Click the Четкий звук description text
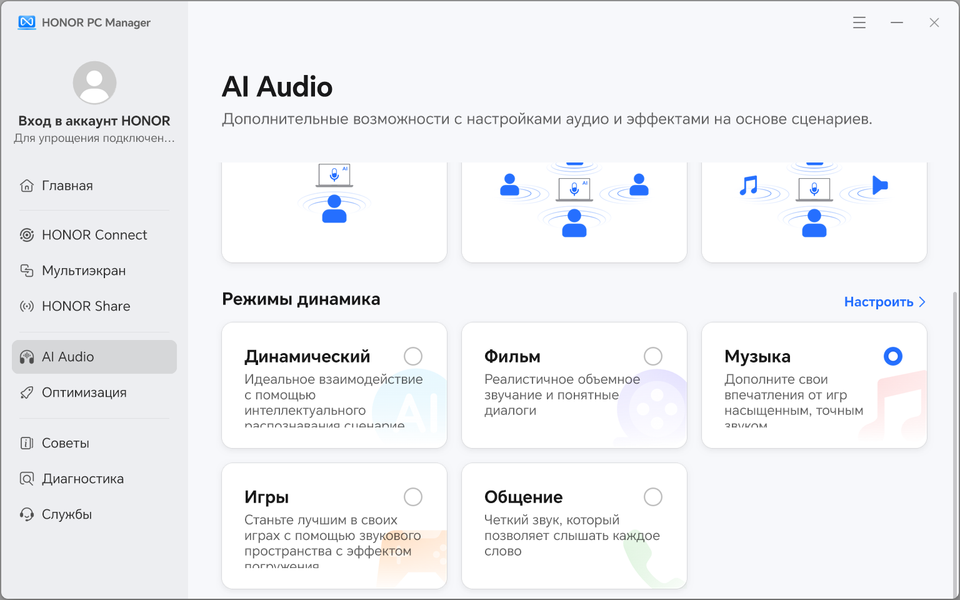 click(x=572, y=535)
